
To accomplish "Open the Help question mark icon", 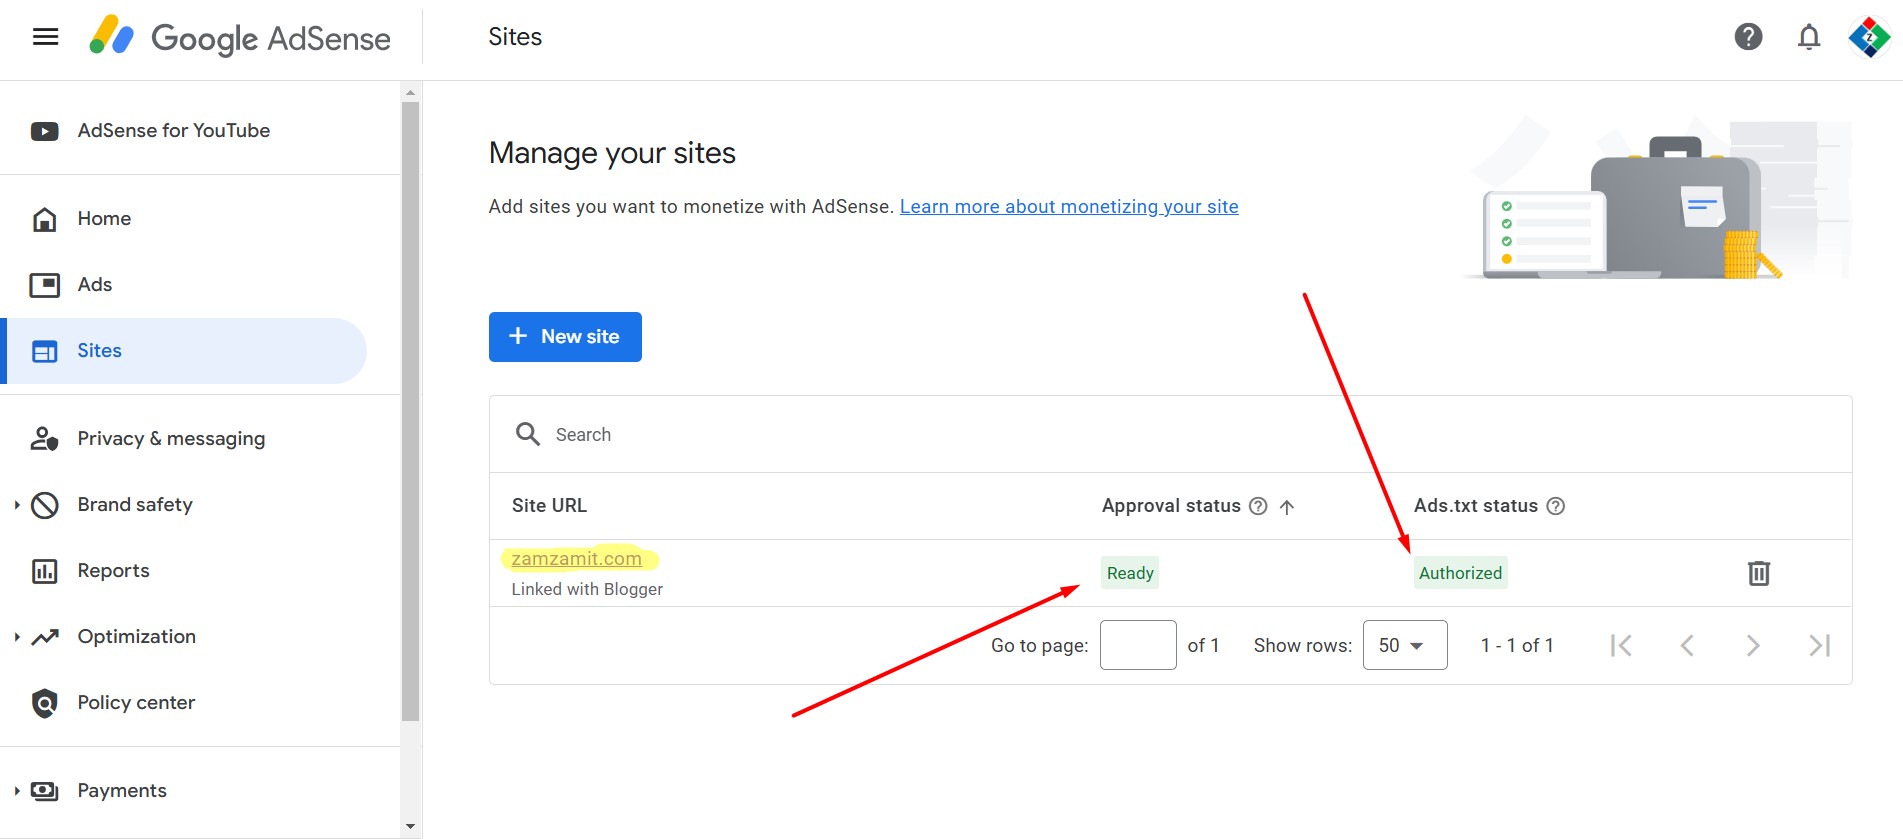I will click(1748, 37).
